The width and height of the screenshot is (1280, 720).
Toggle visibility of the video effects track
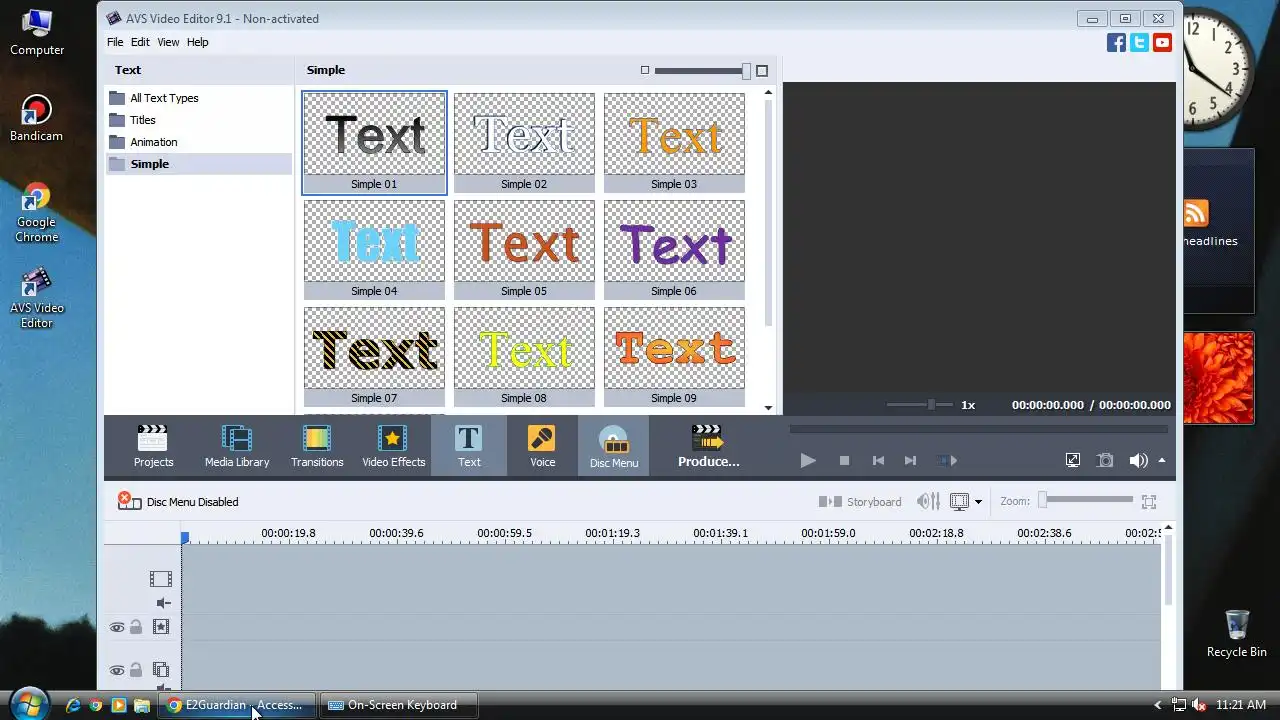point(117,627)
